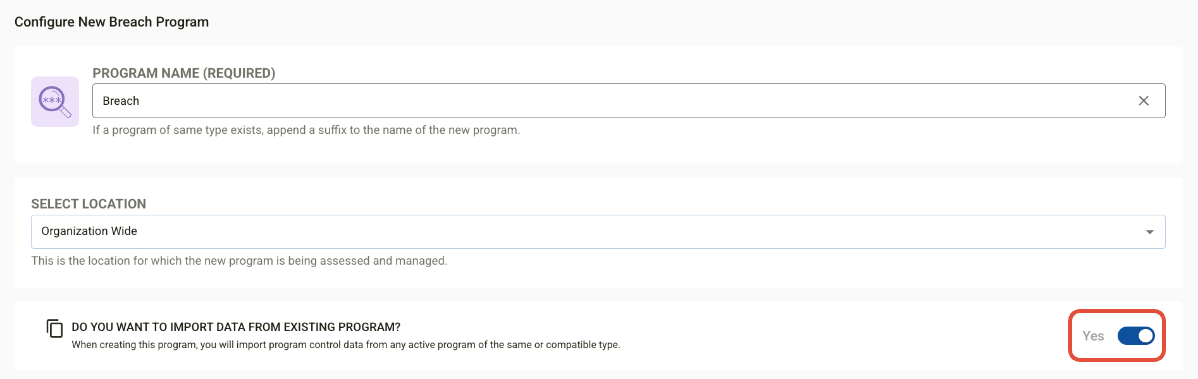Toggle off the import data switch
This screenshot has height=379, width=1198.
[1136, 335]
